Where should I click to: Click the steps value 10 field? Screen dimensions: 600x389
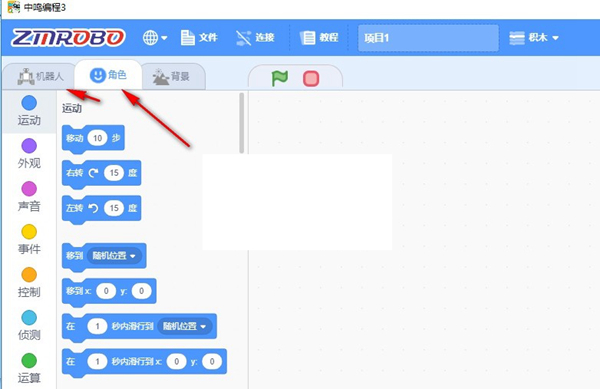98,138
